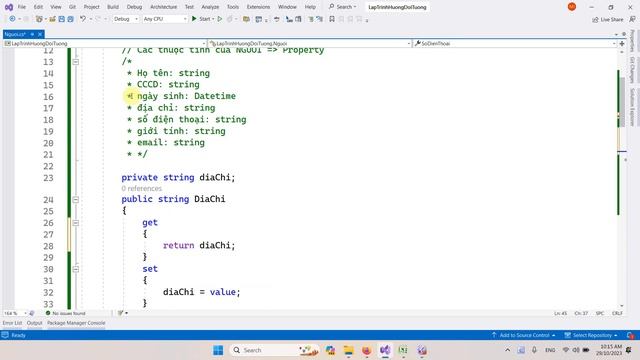Click the 'return diaChi;' statement
Image resolution: width=640 pixels, height=360 pixels.
click(x=199, y=245)
